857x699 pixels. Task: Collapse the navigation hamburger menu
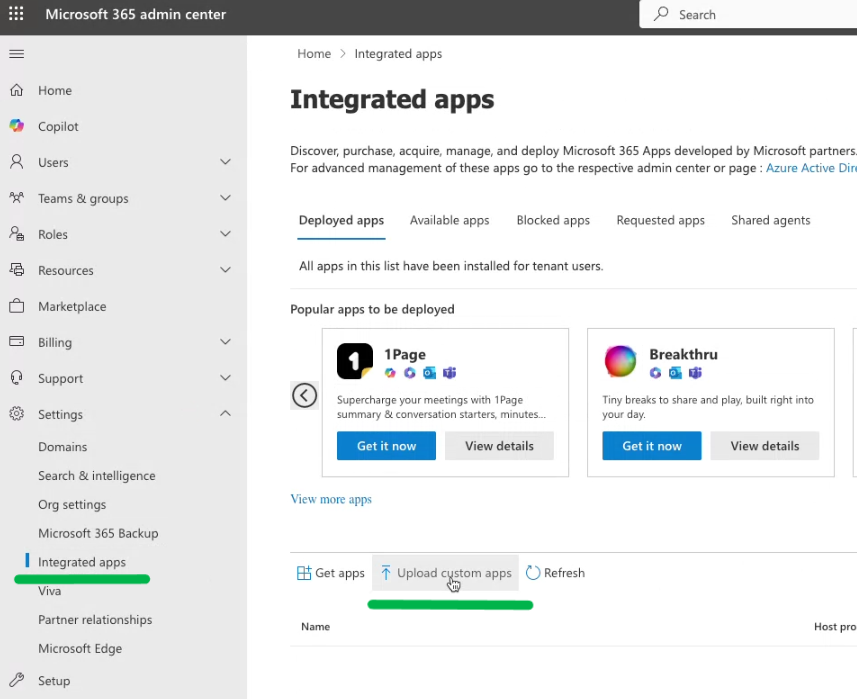[17, 54]
